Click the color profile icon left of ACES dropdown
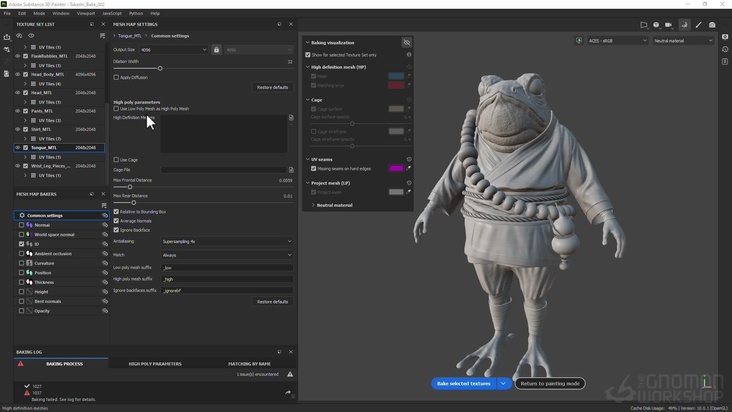Image resolution: width=732 pixels, height=412 pixels. point(579,41)
